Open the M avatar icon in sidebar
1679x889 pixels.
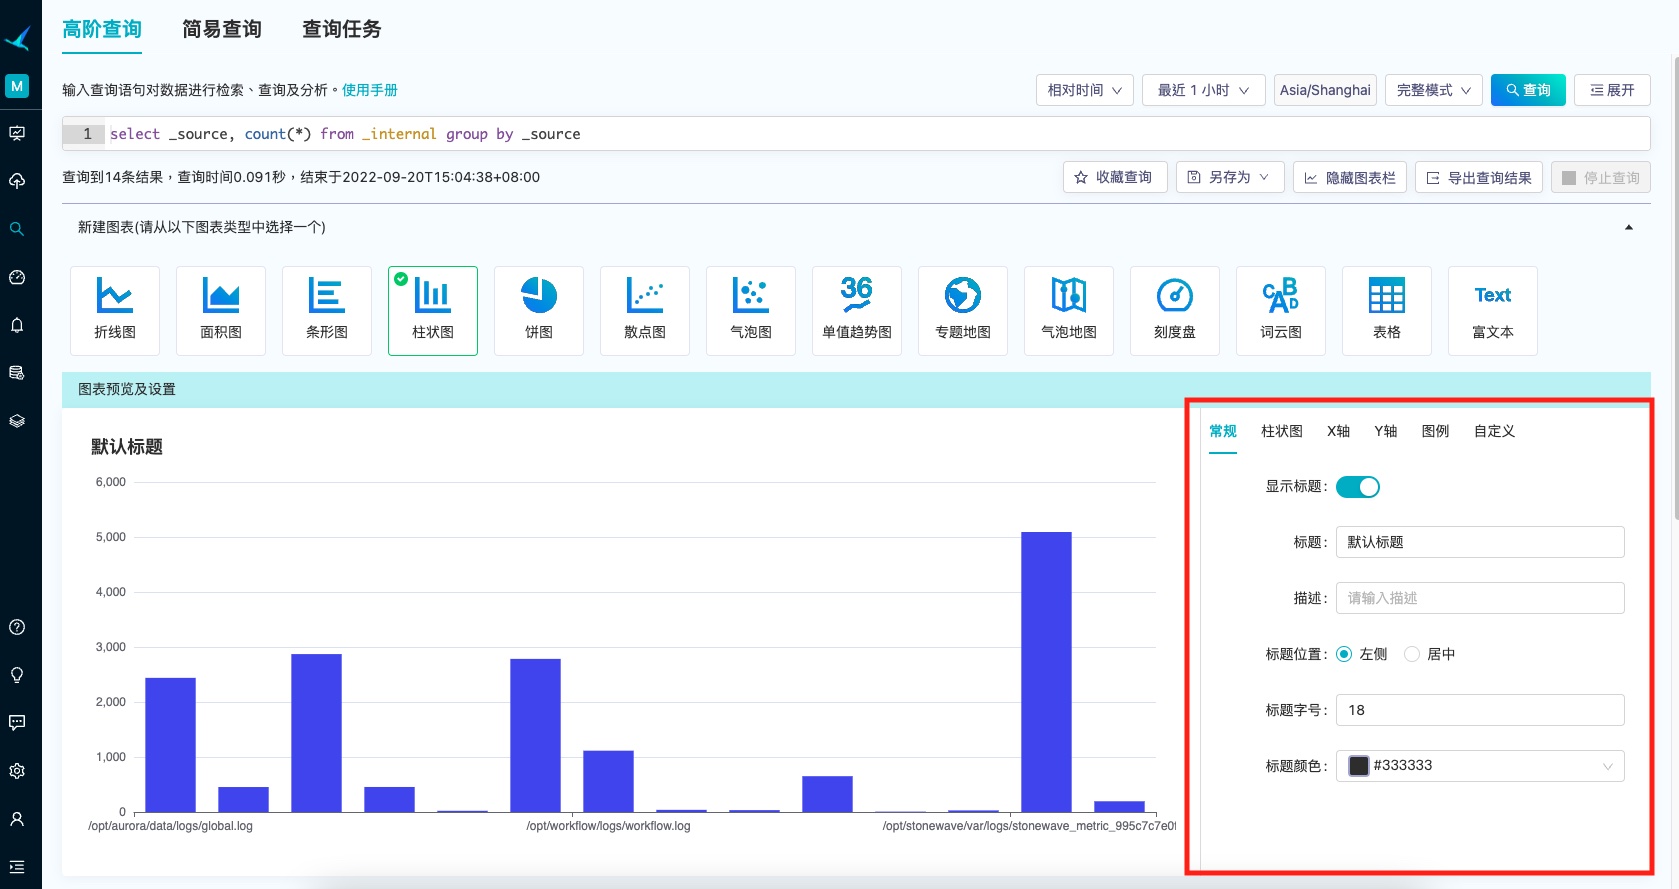point(17,86)
